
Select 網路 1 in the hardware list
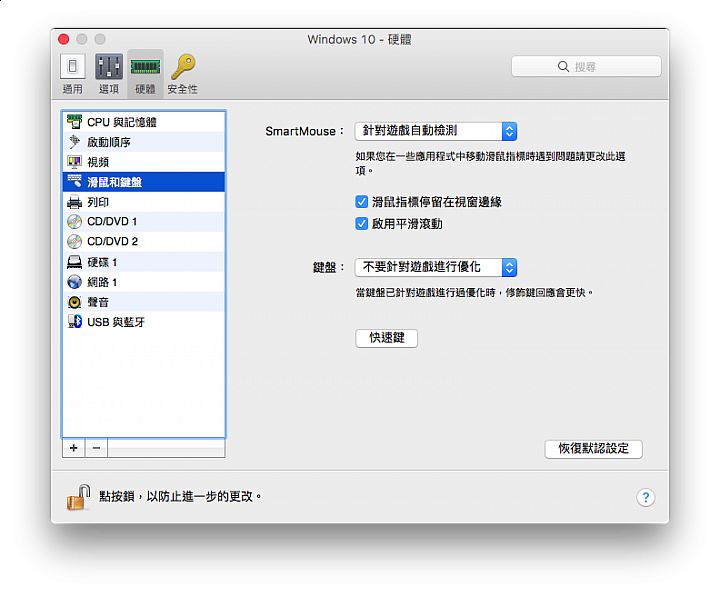(x=143, y=281)
